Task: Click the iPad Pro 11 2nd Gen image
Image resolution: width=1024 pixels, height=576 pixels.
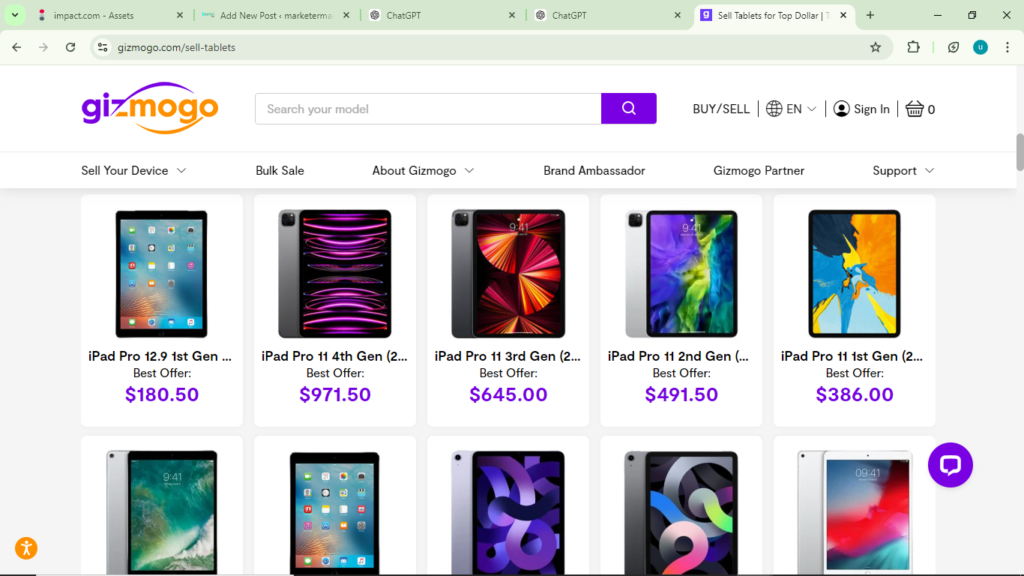Action: point(681,274)
